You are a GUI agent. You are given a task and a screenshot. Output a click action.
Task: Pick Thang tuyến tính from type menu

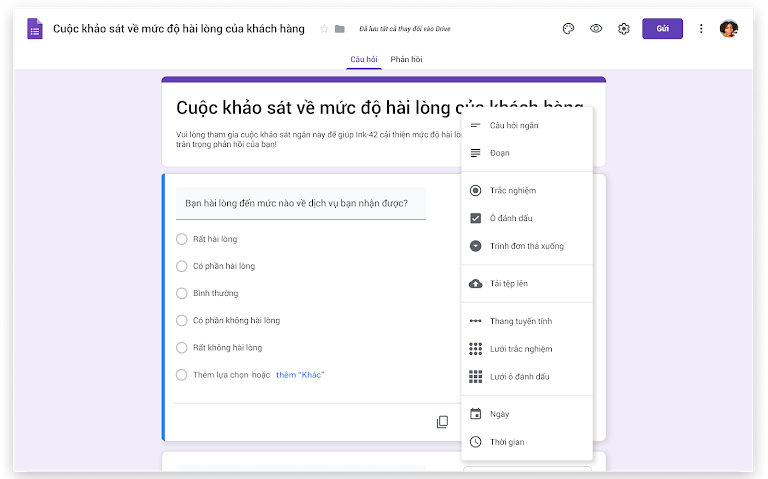(x=520, y=321)
